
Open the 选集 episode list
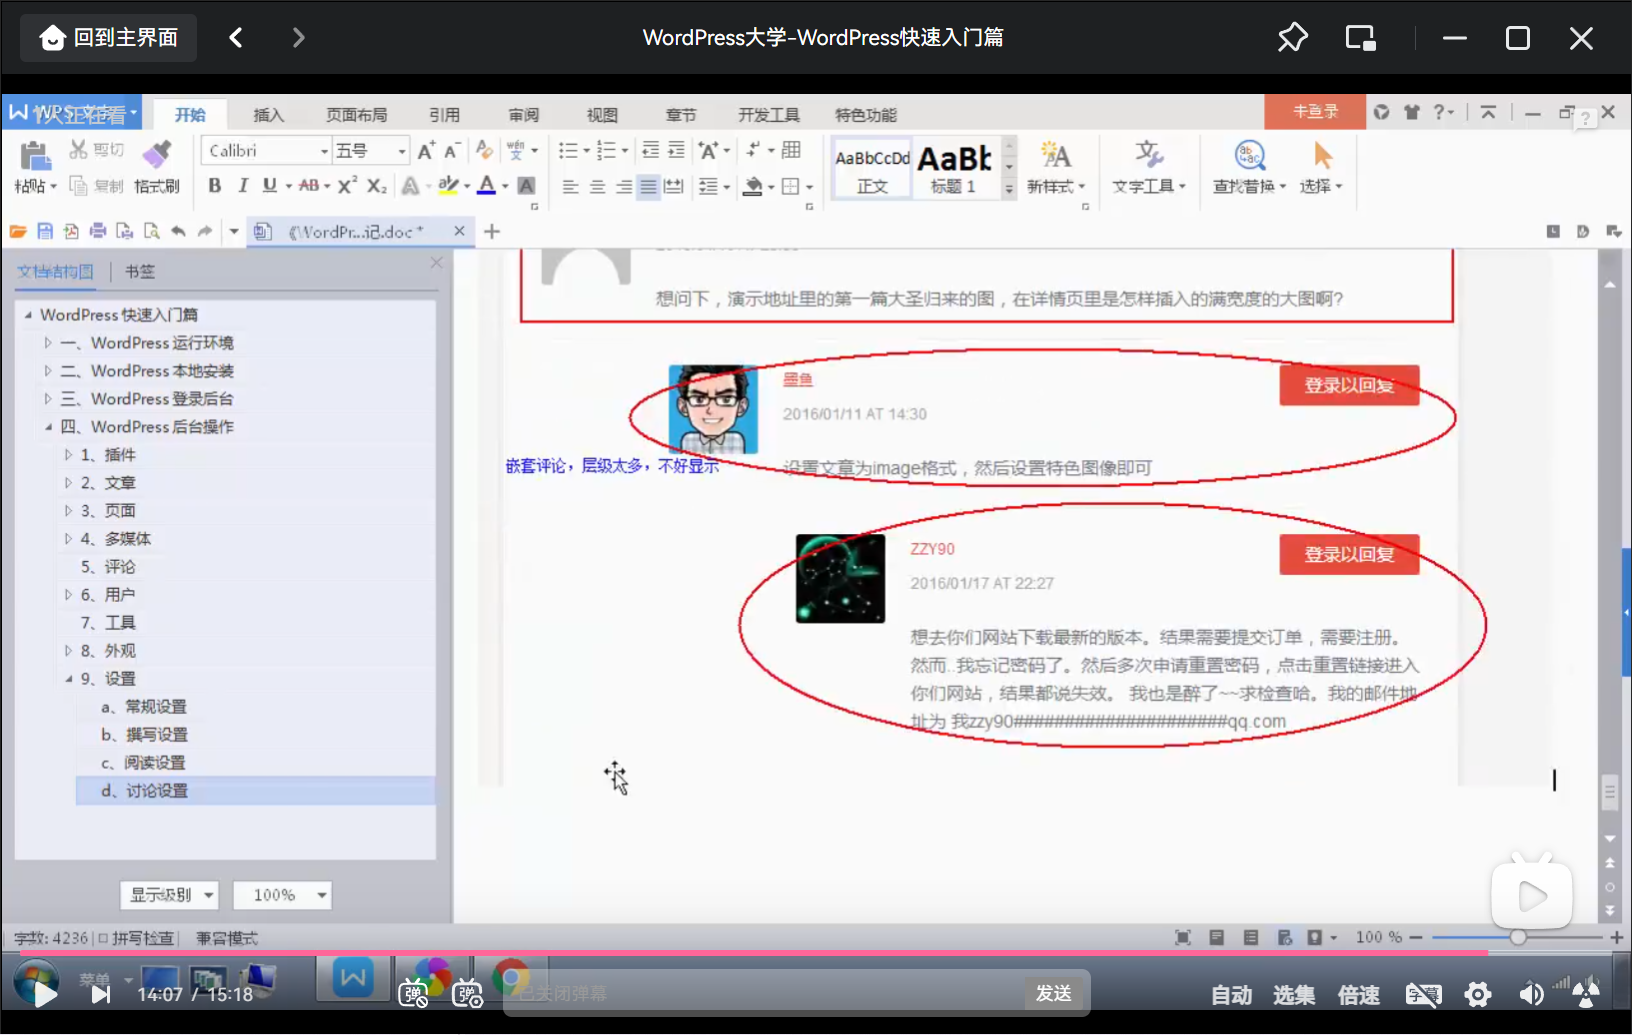(1294, 995)
